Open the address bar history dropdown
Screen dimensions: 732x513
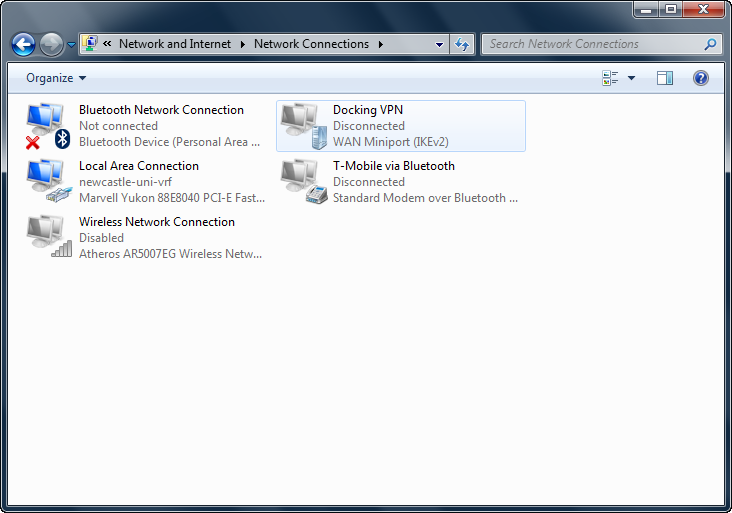pyautogui.click(x=439, y=44)
